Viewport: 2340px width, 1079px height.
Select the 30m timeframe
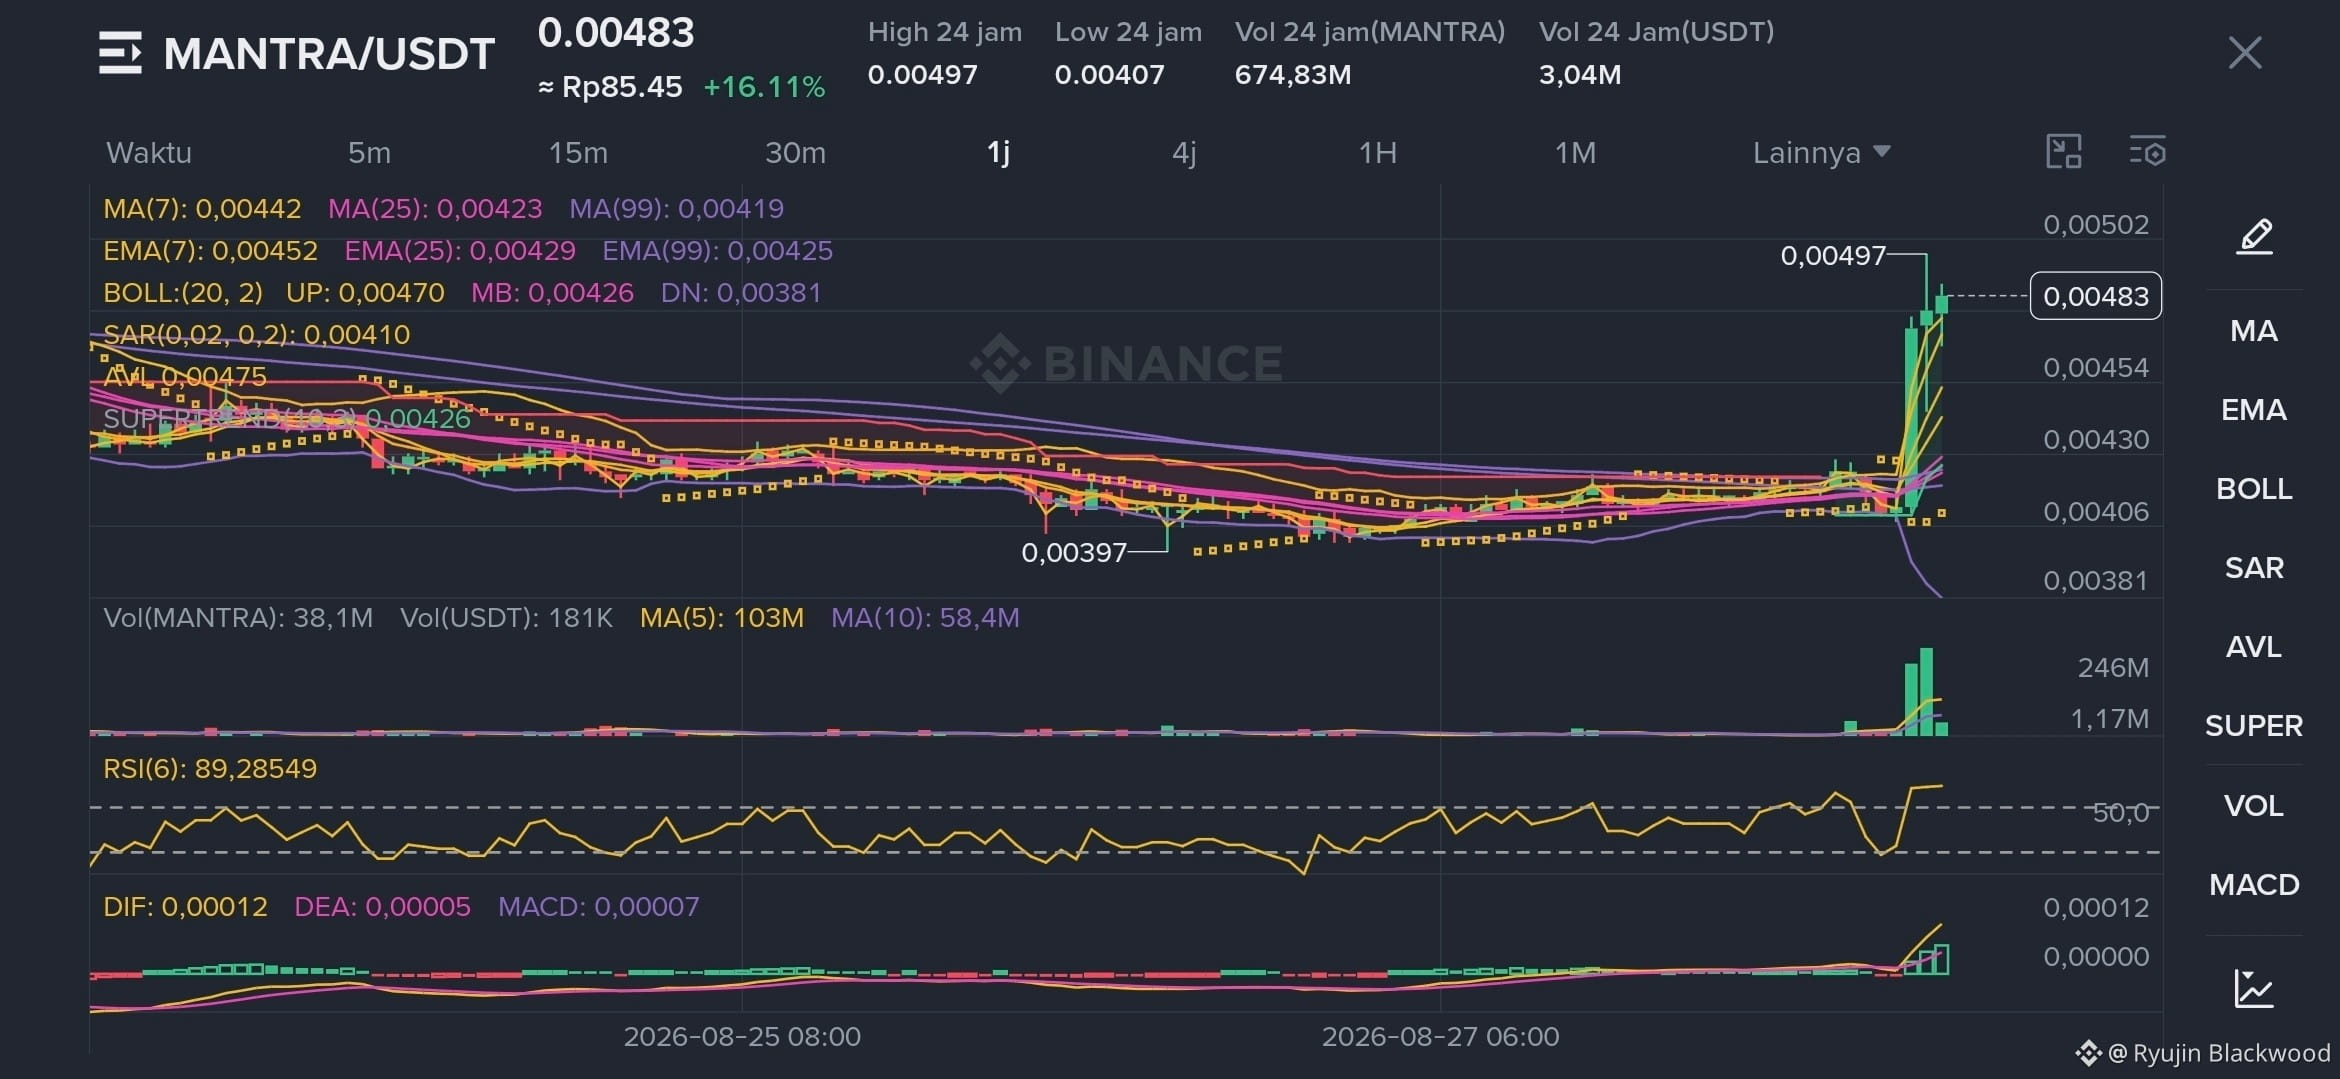(x=795, y=153)
